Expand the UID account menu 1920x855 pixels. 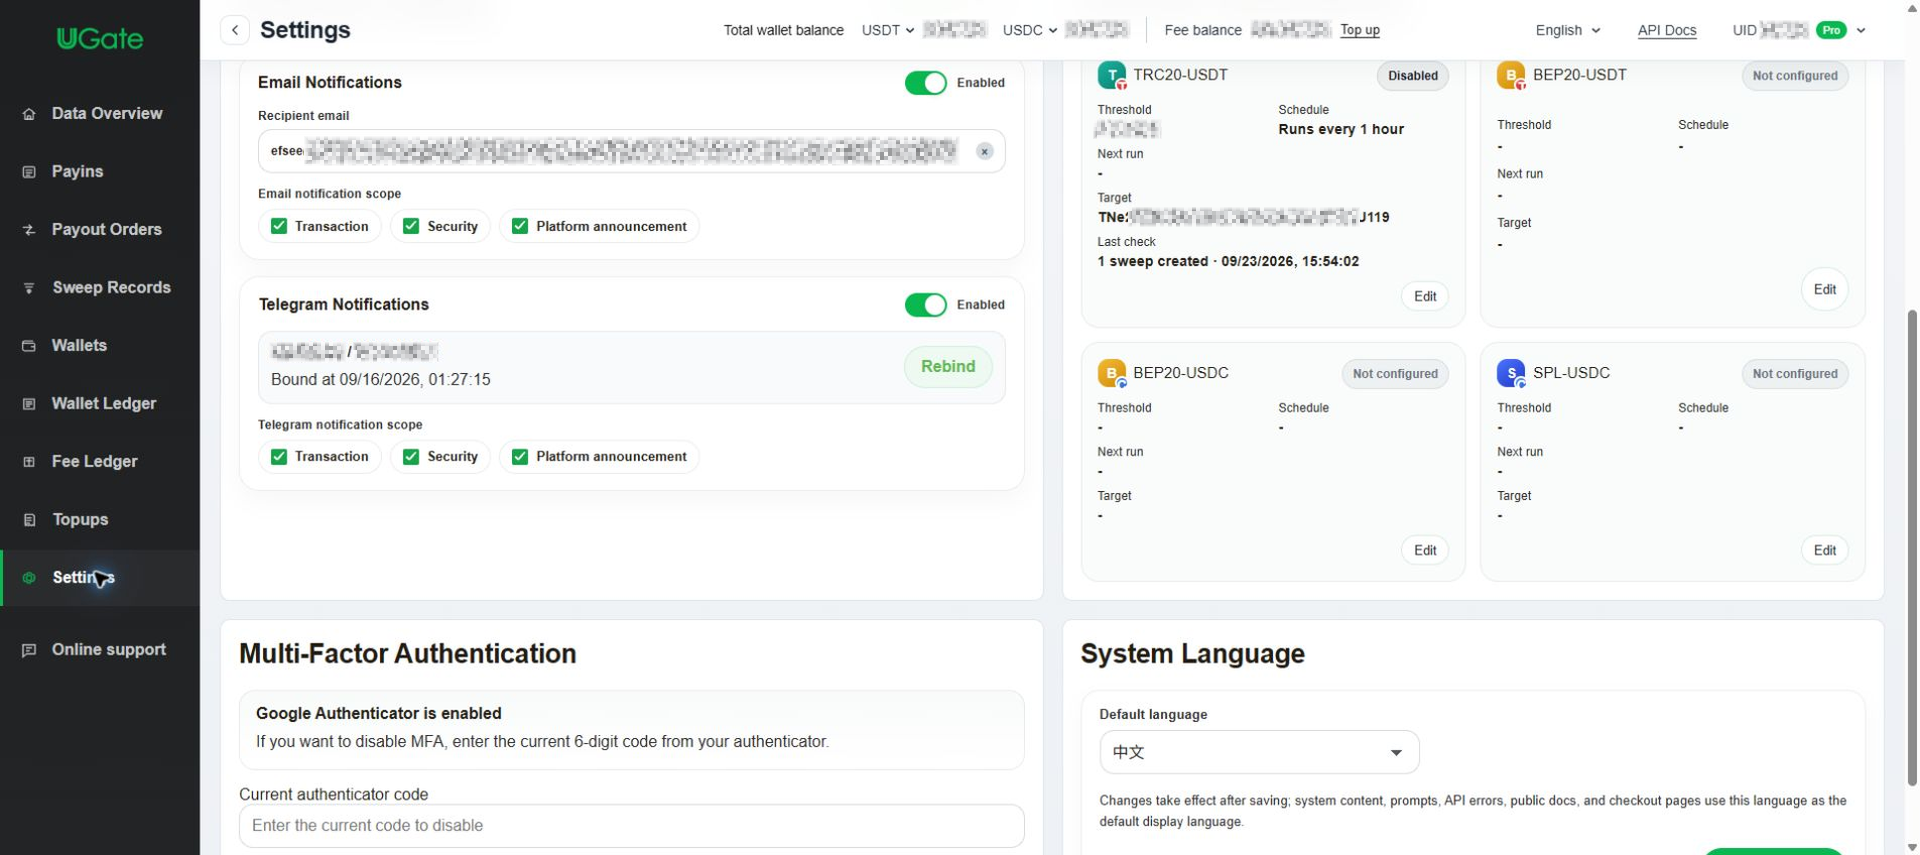[1861, 30]
